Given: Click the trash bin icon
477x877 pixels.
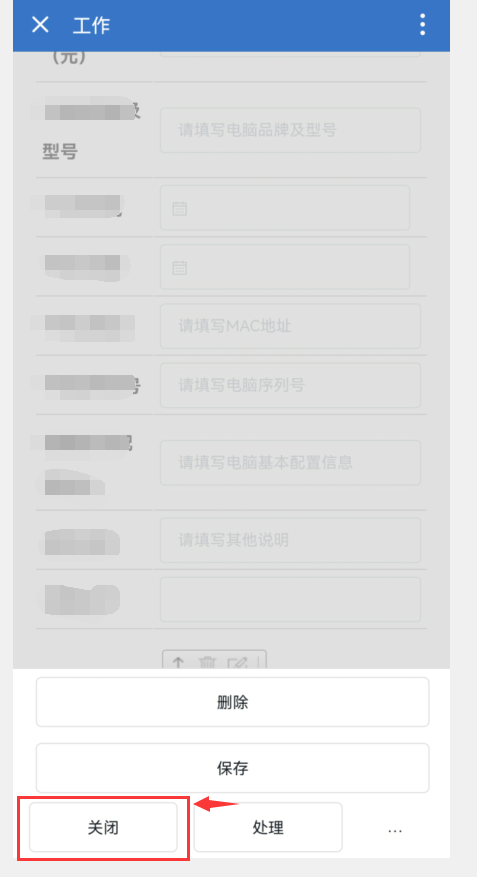Looking at the screenshot, I should [207, 662].
